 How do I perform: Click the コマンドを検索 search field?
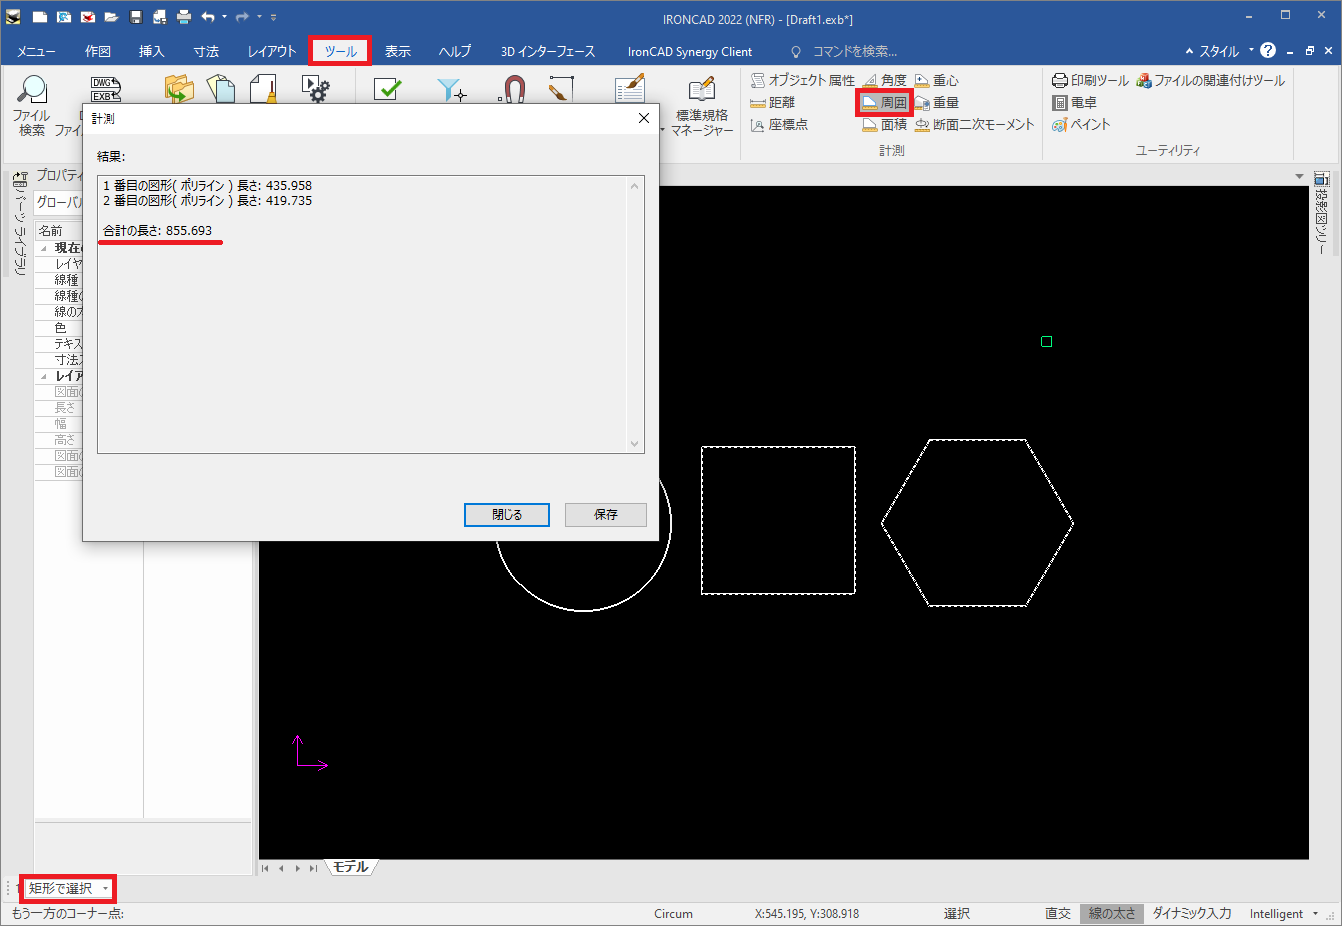pos(854,52)
